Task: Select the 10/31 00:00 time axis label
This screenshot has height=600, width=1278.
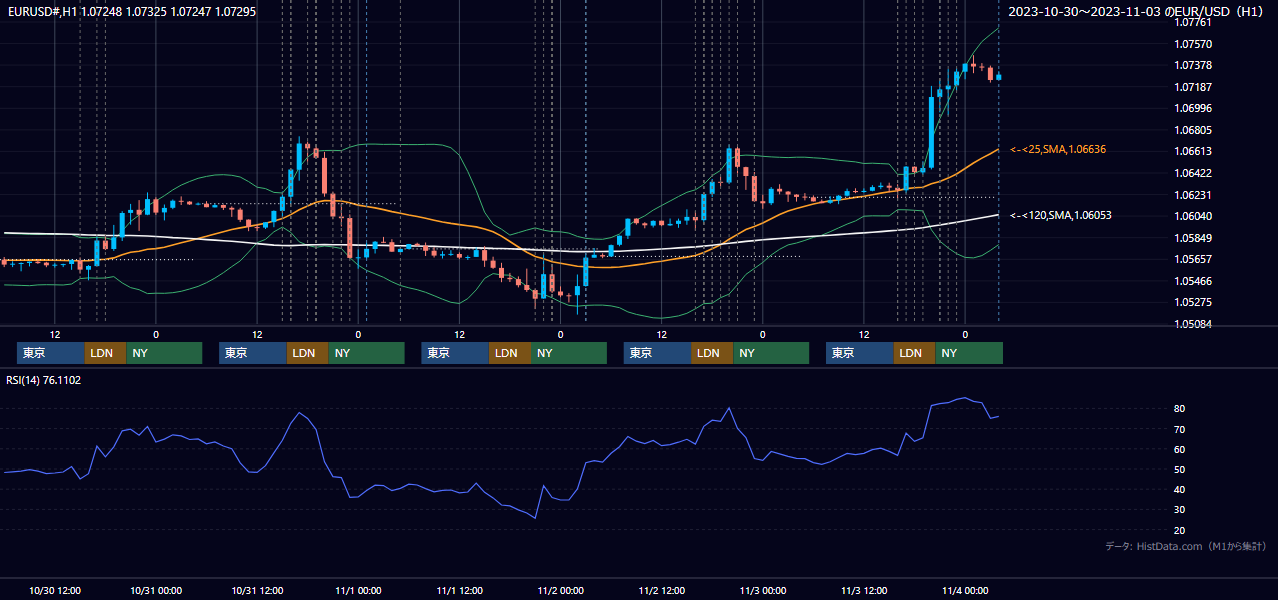Action: 156,590
